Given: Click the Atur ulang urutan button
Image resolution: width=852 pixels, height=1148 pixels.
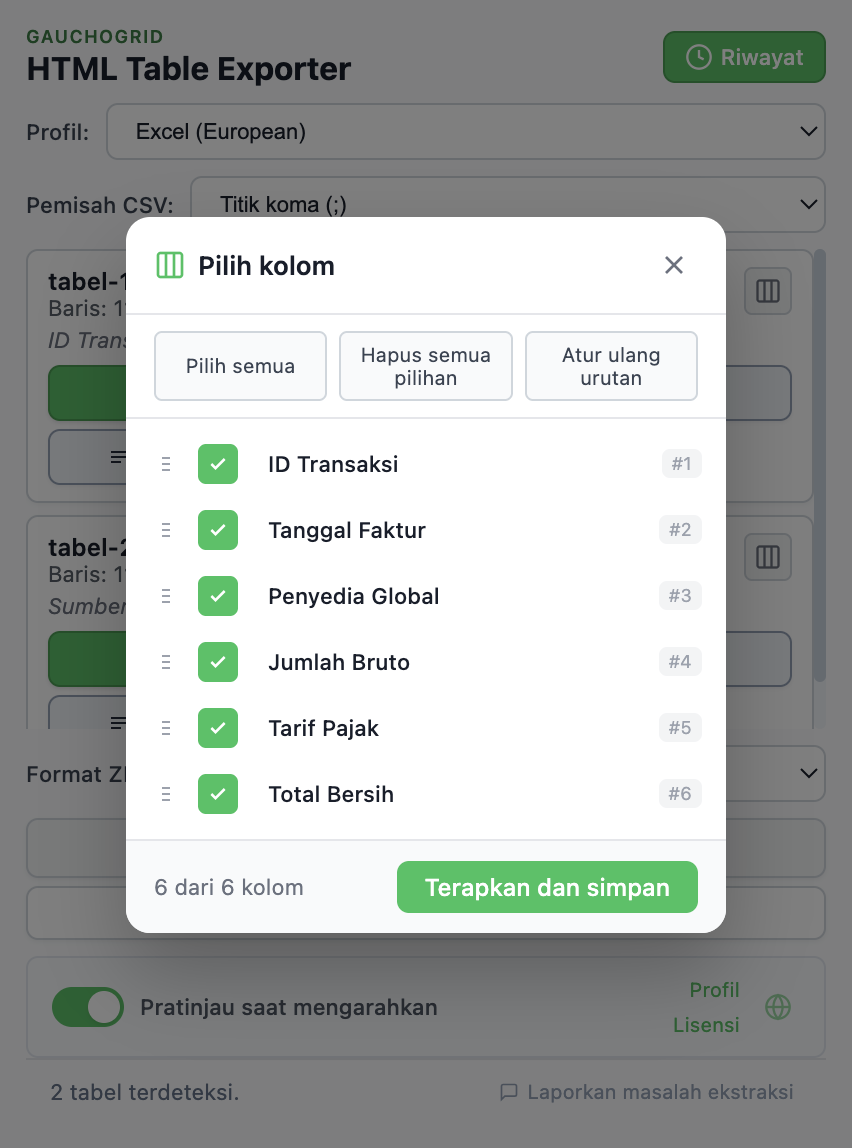Looking at the screenshot, I should click(x=611, y=366).
